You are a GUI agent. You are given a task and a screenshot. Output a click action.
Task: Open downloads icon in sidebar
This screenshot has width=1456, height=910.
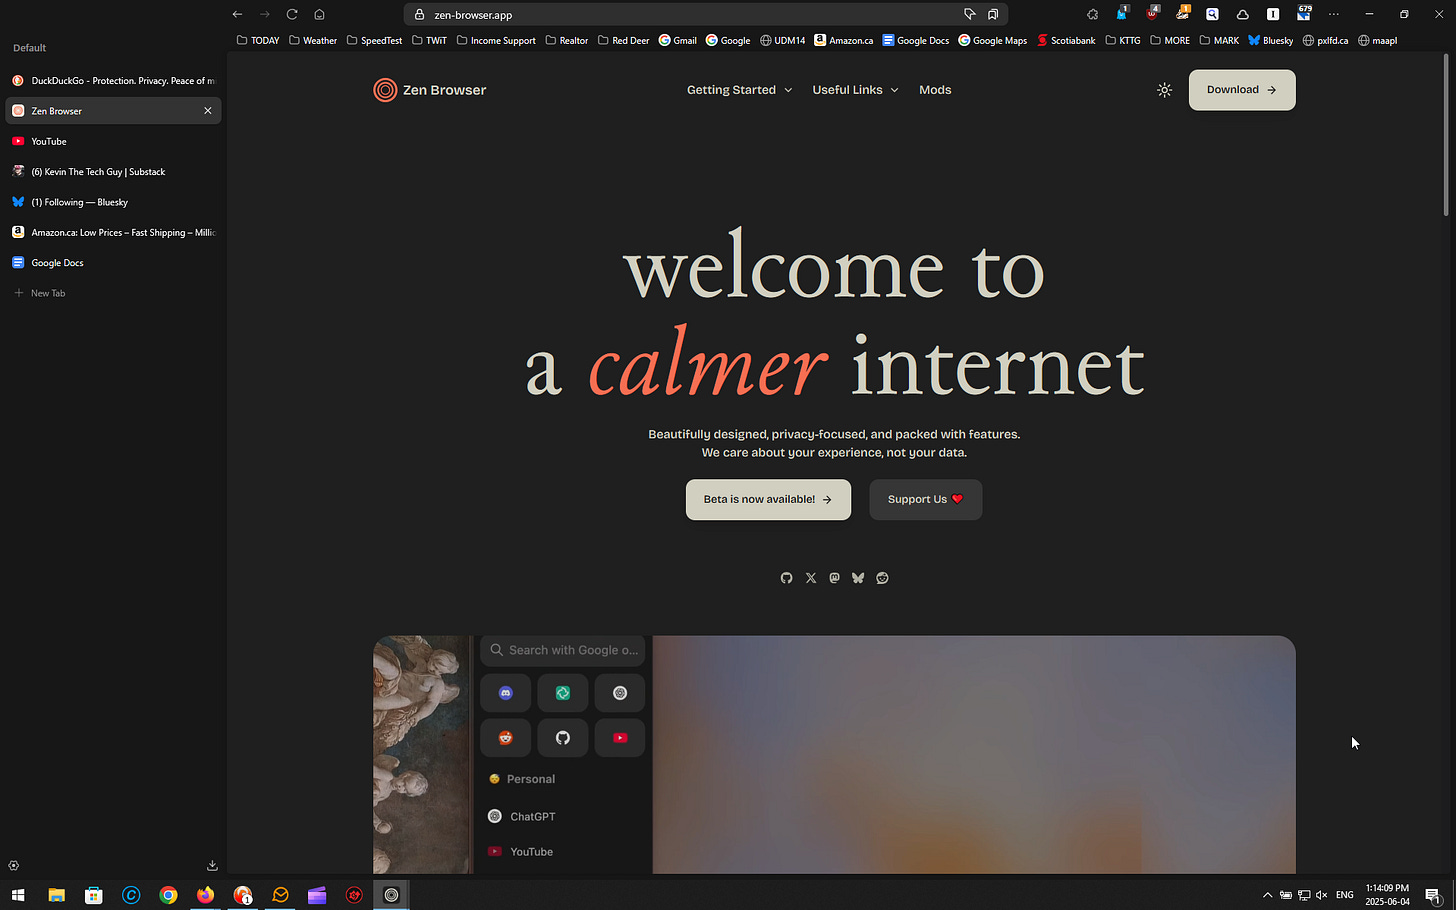pyautogui.click(x=212, y=866)
